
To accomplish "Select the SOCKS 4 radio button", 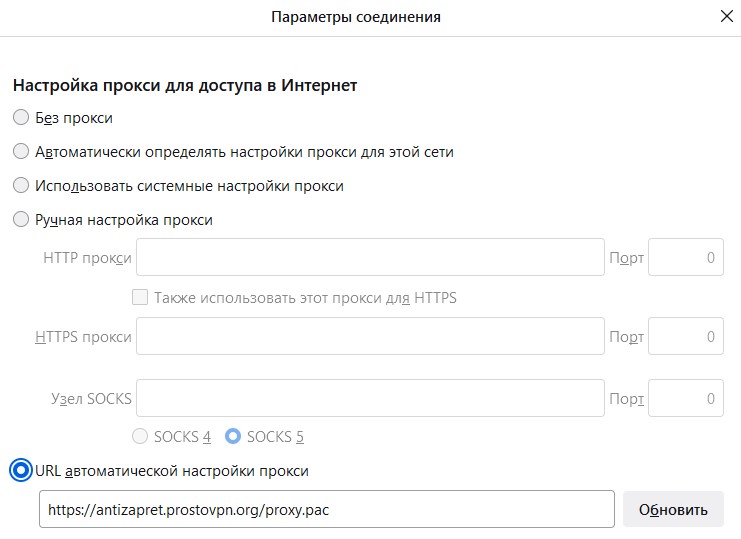I will click(x=141, y=437).
